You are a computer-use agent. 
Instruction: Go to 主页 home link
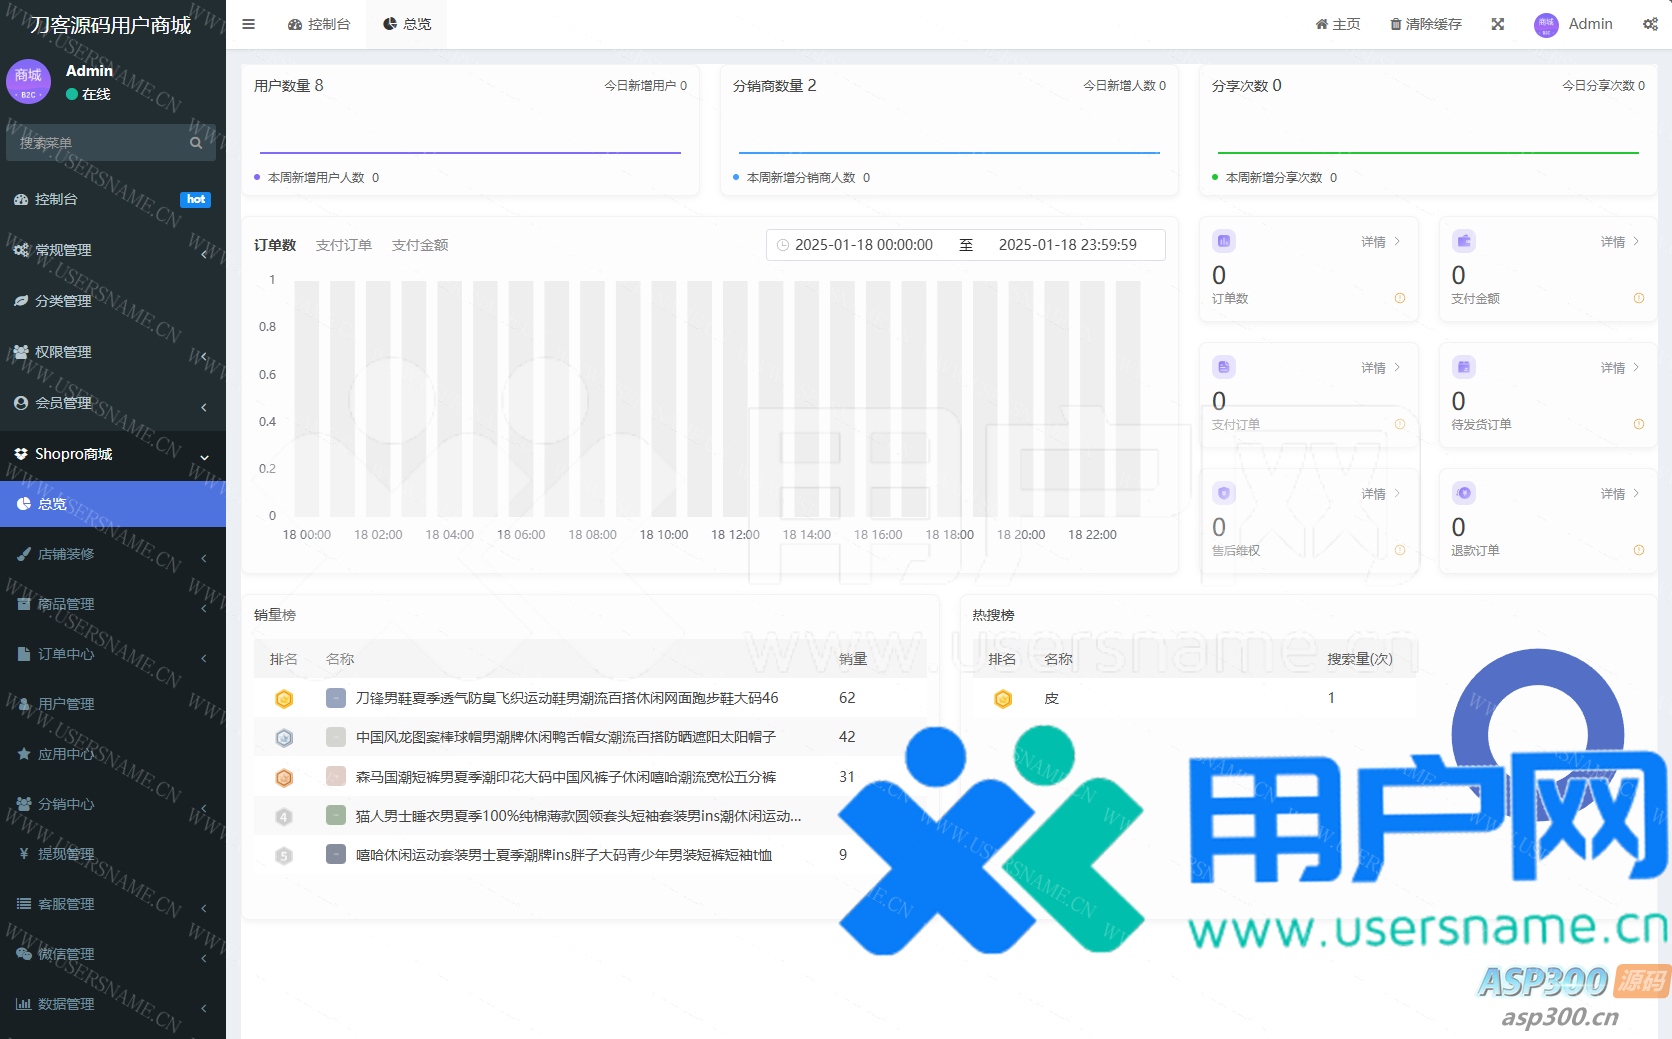(1337, 24)
